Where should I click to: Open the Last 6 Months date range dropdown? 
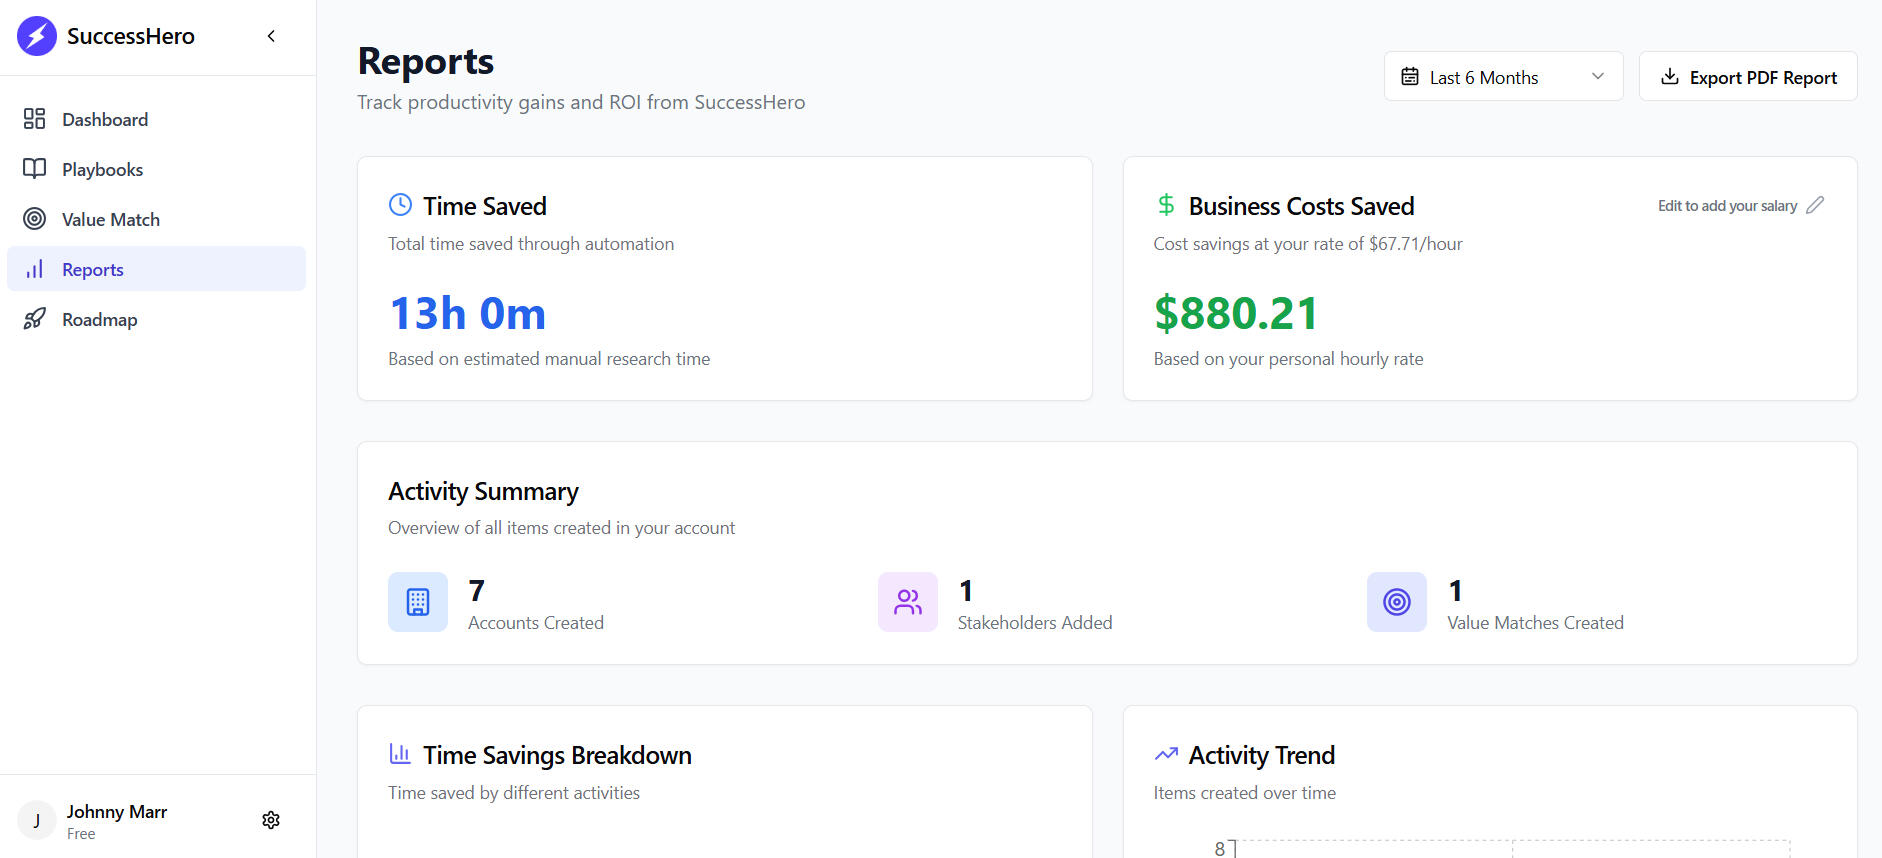point(1484,77)
